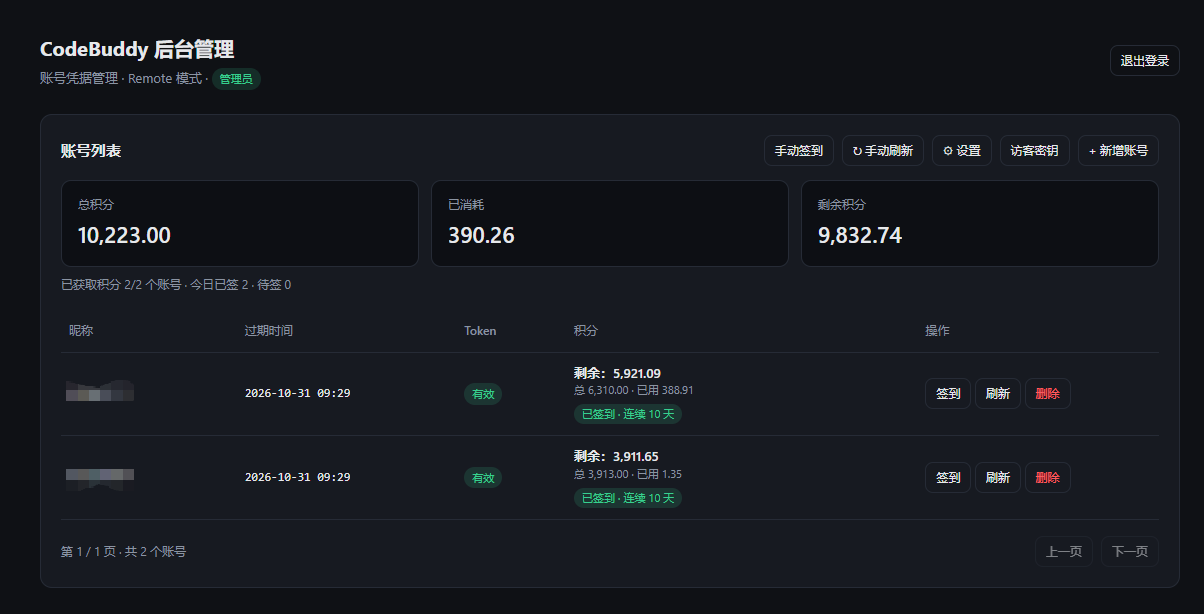
Task: Click the 手动签到 button
Action: pos(798,151)
